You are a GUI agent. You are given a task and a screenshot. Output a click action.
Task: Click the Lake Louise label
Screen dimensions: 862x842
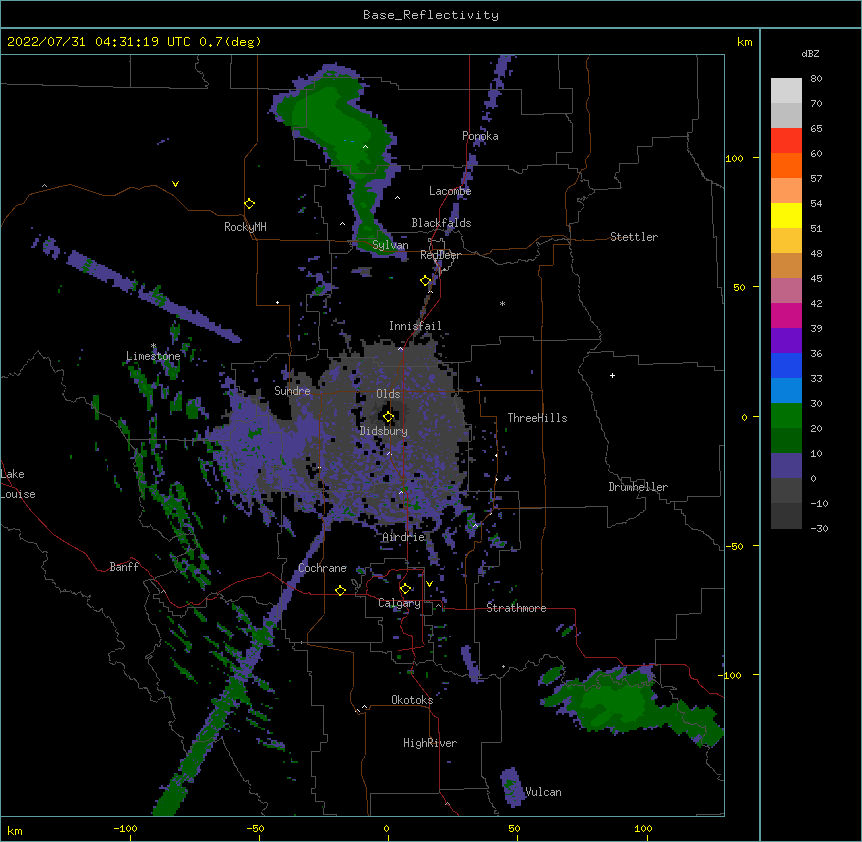pos(18,484)
